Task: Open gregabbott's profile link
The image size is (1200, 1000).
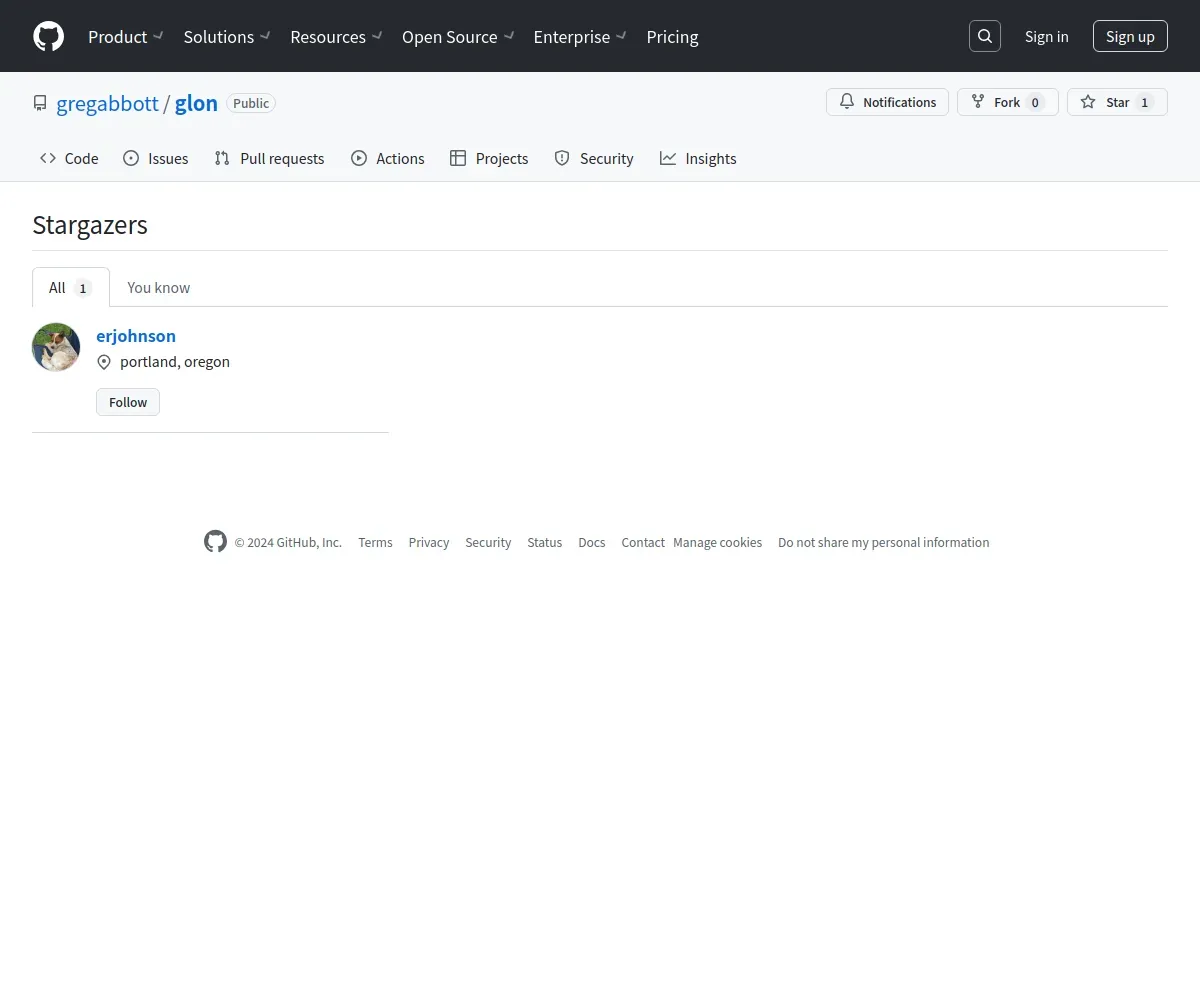Action: 108,103
